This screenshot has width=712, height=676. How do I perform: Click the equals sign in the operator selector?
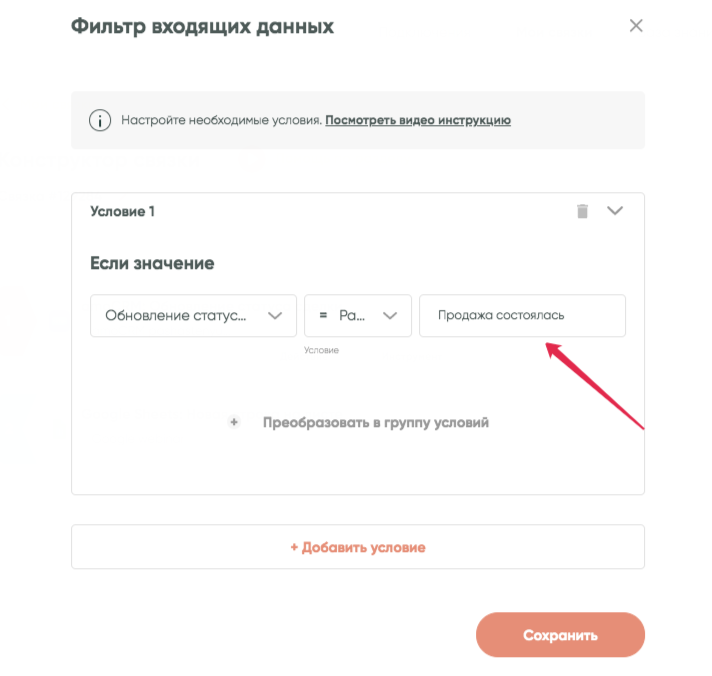(x=323, y=315)
